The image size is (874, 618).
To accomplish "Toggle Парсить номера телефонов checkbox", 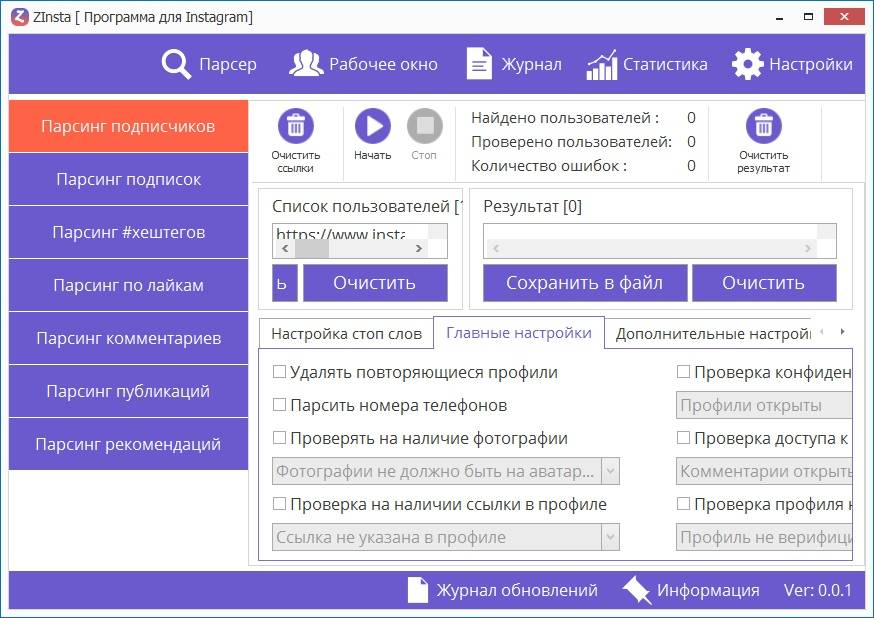I will point(280,406).
